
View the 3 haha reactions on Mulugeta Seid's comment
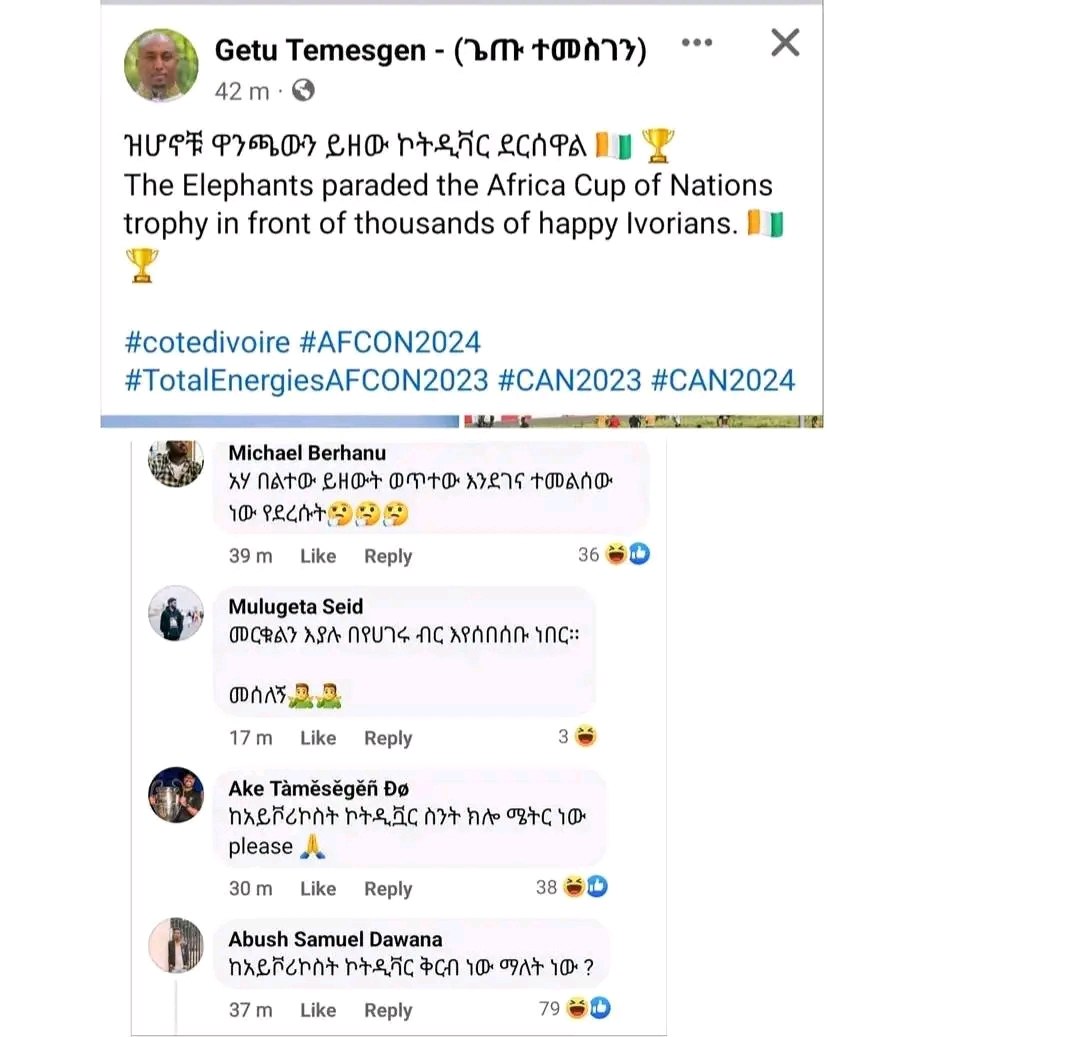[577, 736]
